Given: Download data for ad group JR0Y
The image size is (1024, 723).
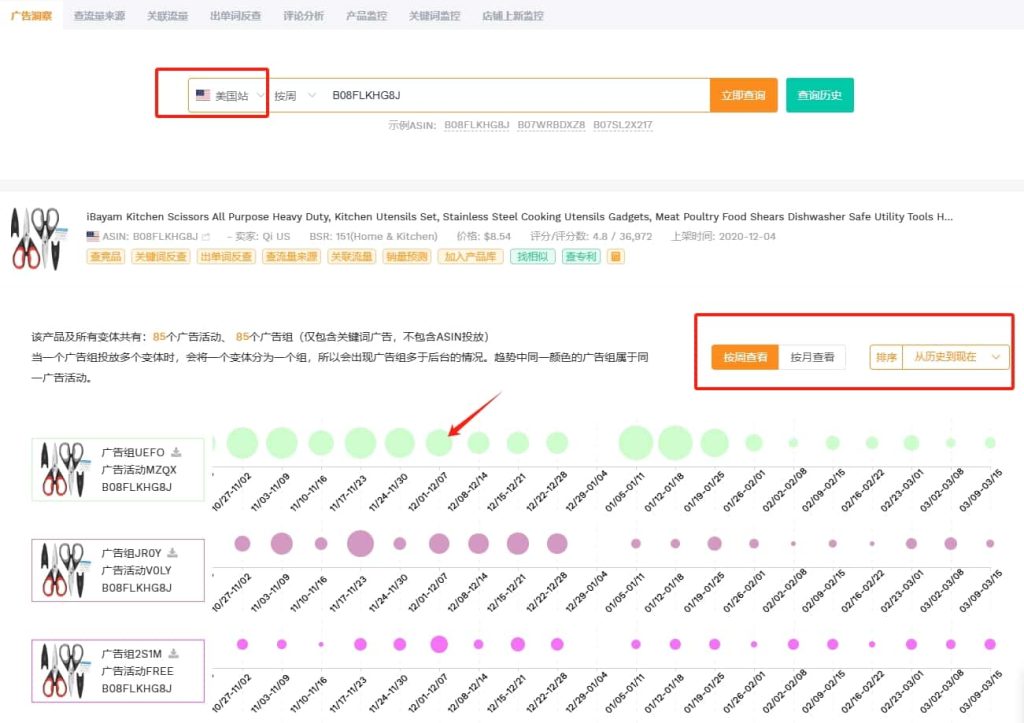Looking at the screenshot, I should coord(172,552).
